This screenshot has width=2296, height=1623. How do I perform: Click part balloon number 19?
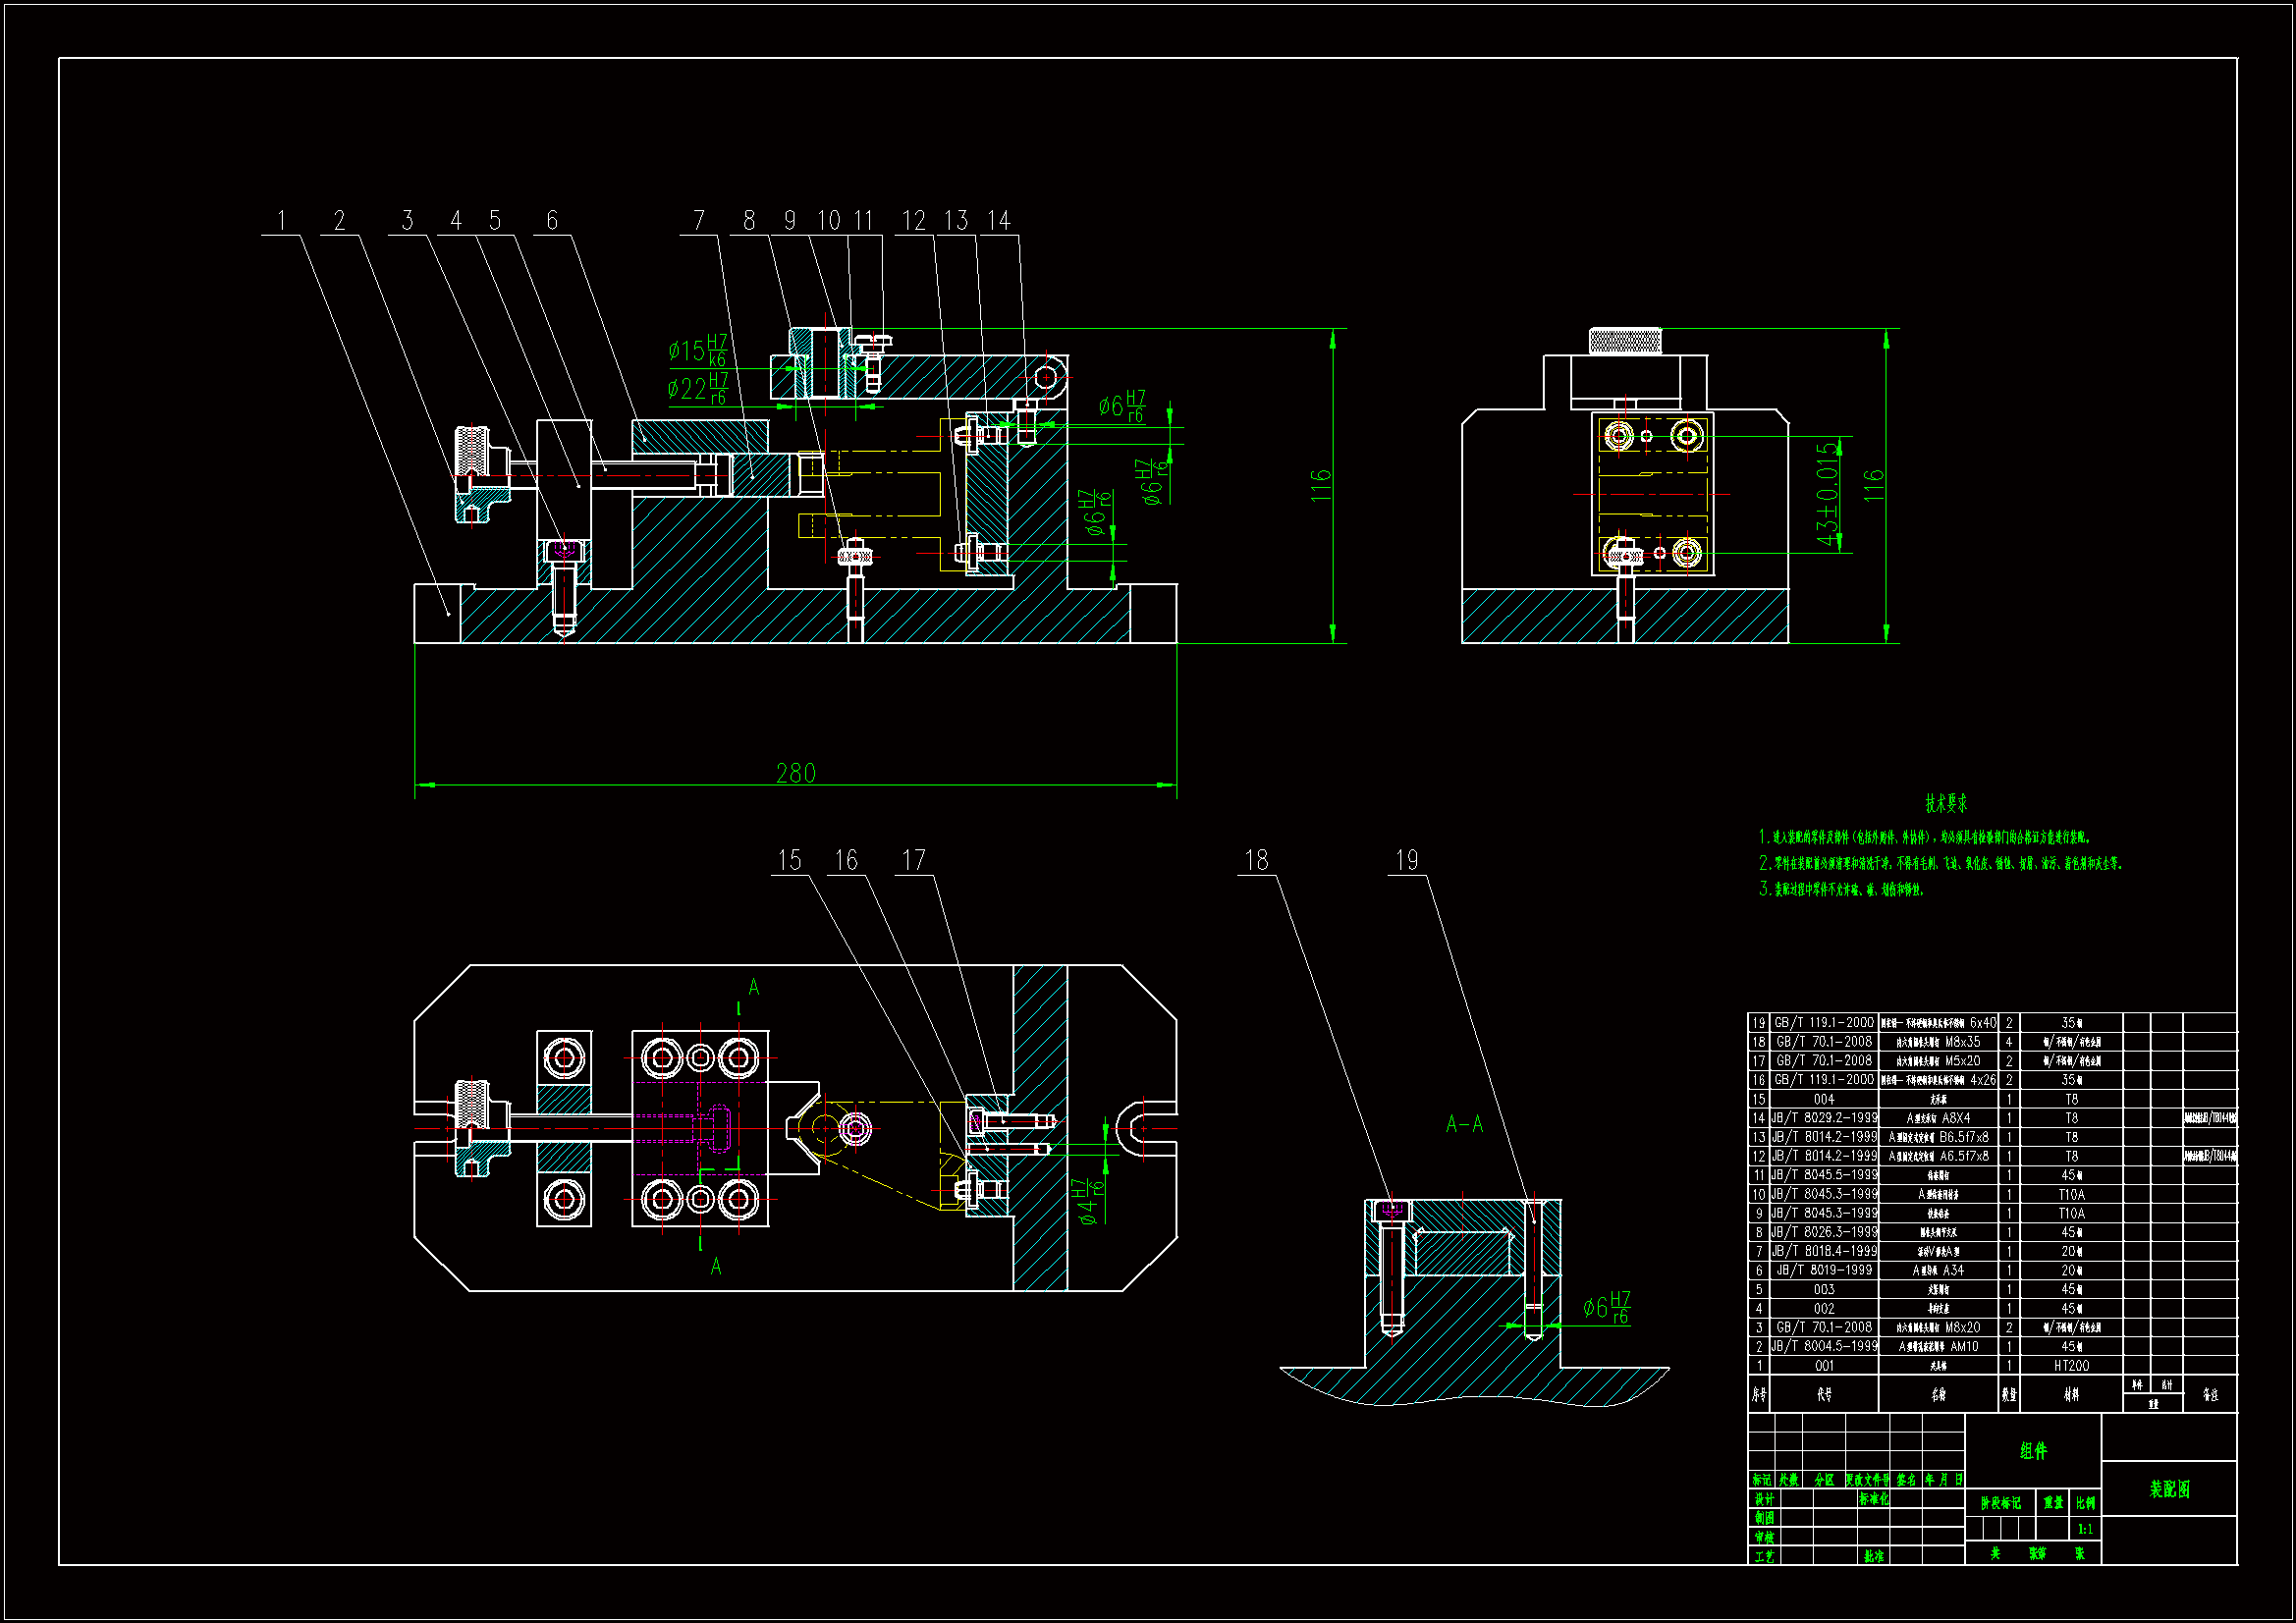click(x=1406, y=860)
